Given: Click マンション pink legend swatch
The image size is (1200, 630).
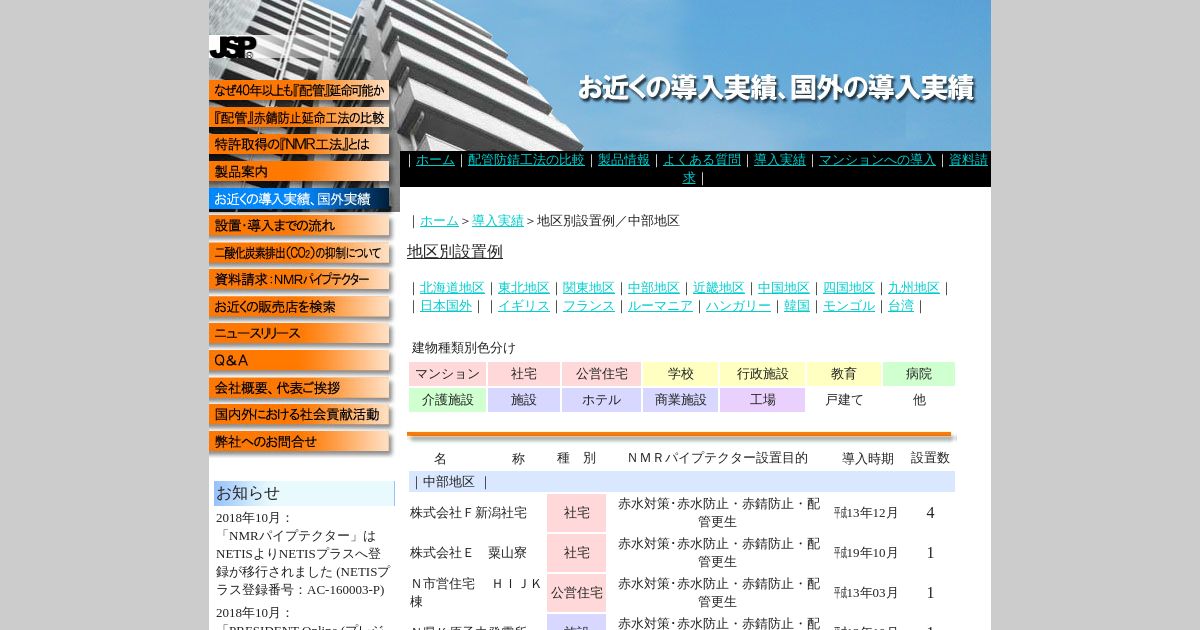Looking at the screenshot, I should pos(447,374).
